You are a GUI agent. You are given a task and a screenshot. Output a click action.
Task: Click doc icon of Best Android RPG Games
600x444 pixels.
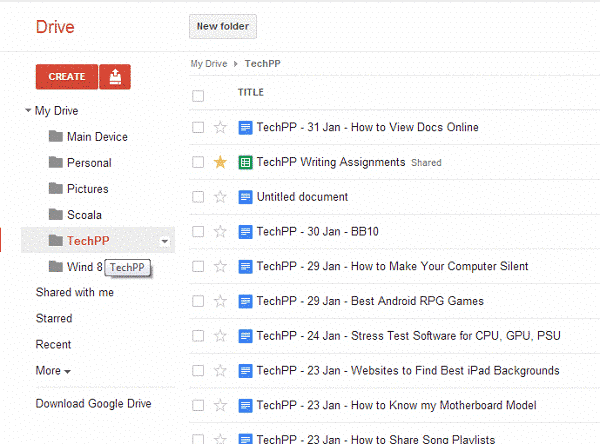(245, 301)
